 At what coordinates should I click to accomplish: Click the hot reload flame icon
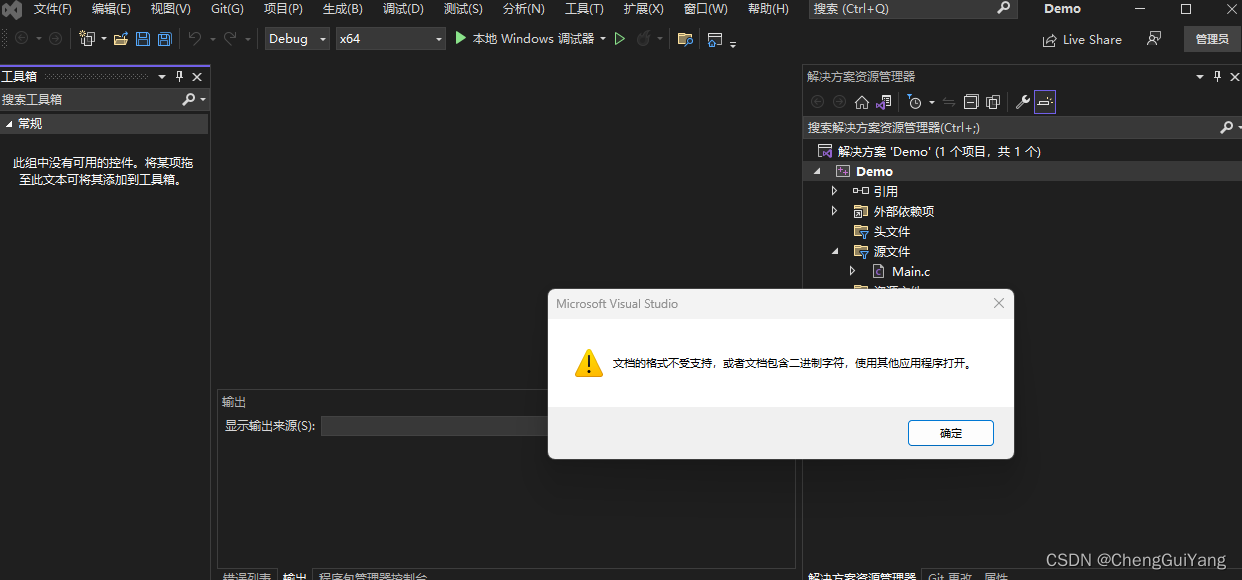(x=644, y=39)
